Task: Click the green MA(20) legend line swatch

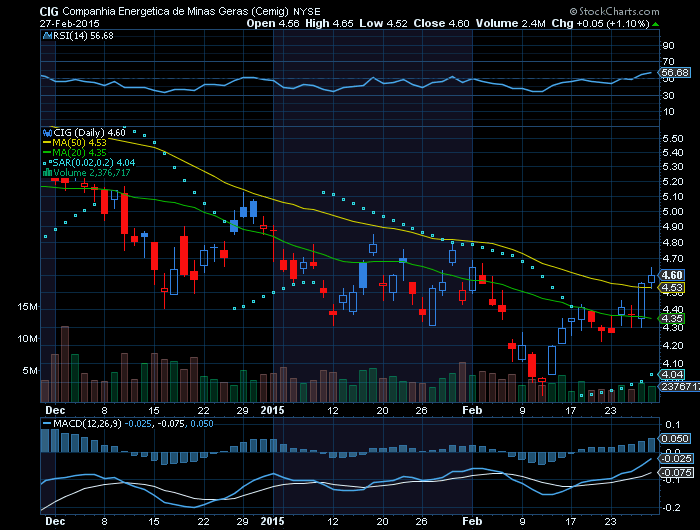Action: 47,153
